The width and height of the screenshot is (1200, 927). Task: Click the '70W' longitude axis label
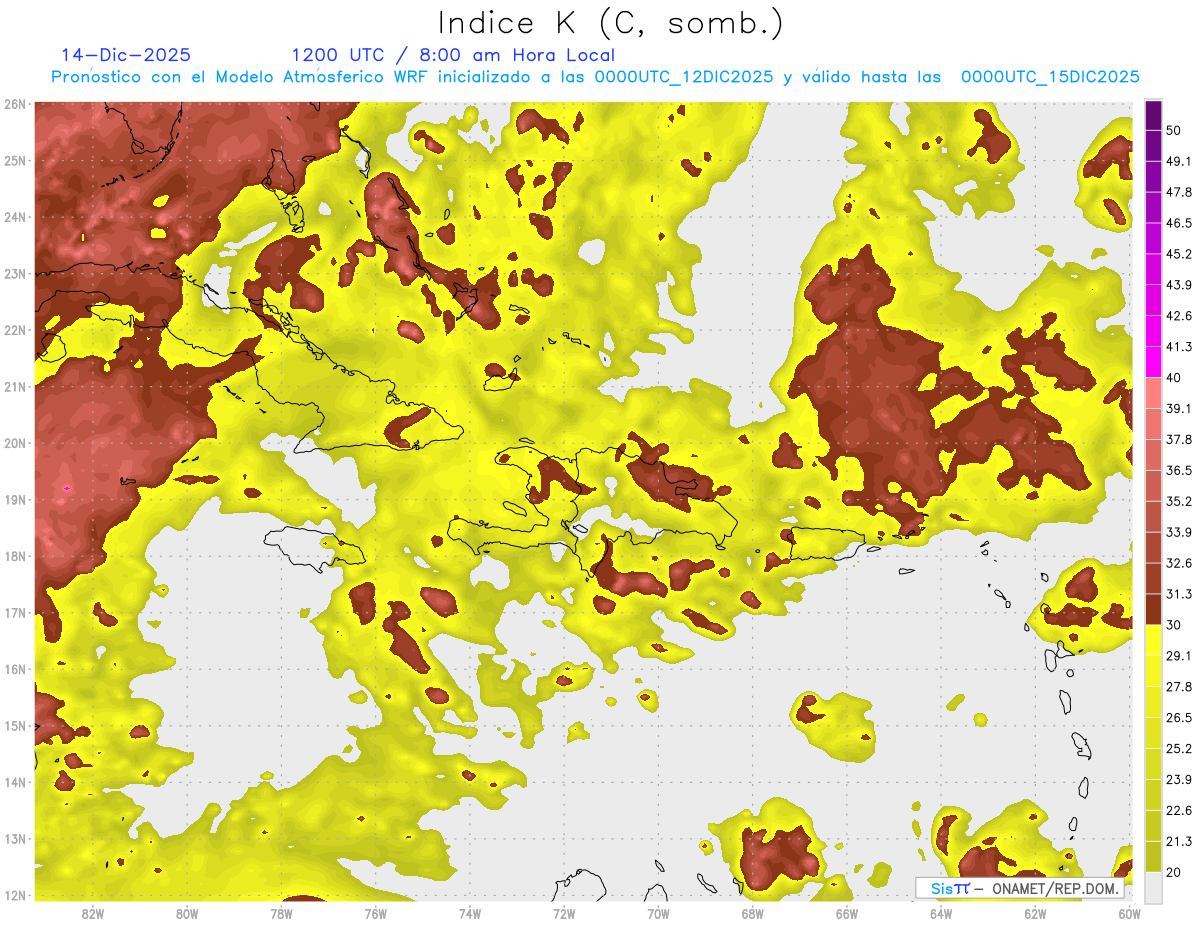pos(658,914)
